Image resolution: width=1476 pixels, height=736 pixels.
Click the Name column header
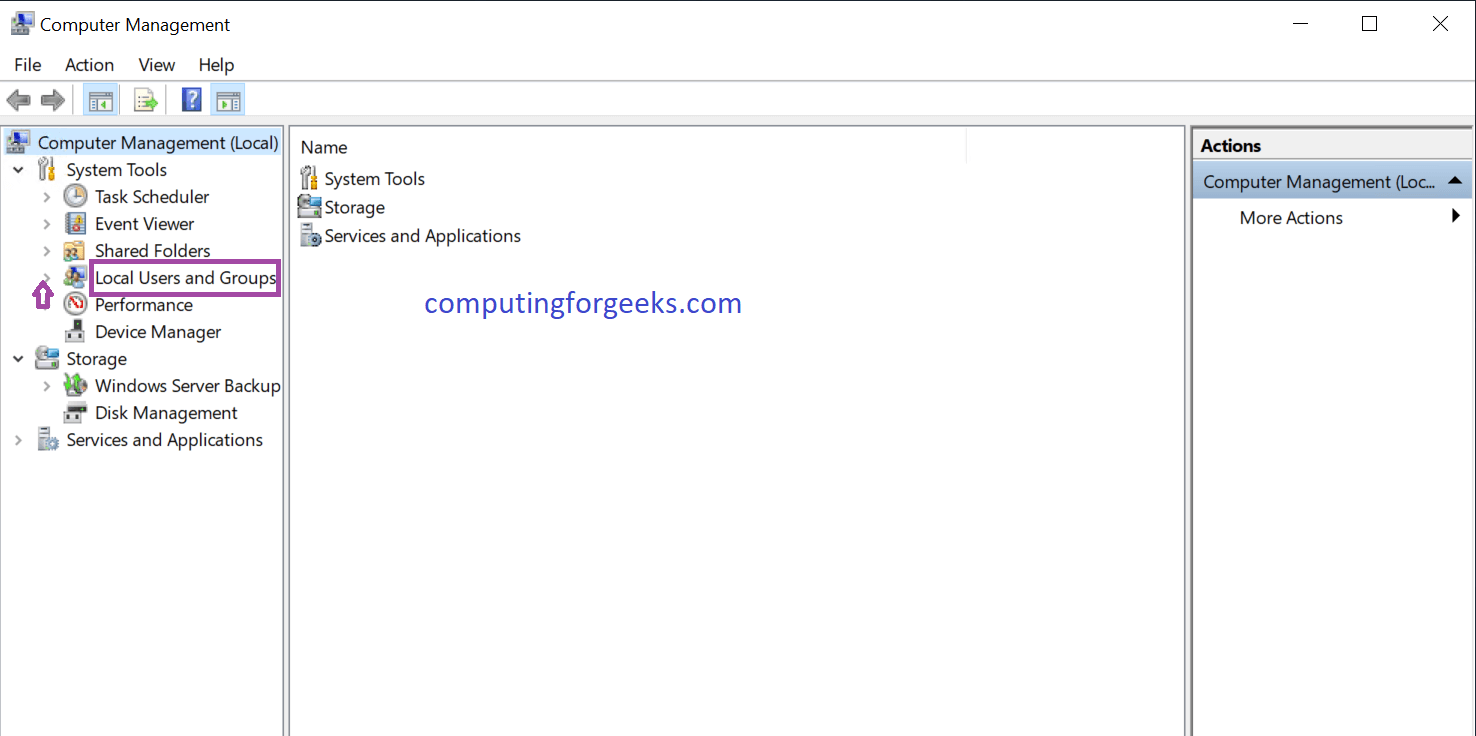pos(324,147)
